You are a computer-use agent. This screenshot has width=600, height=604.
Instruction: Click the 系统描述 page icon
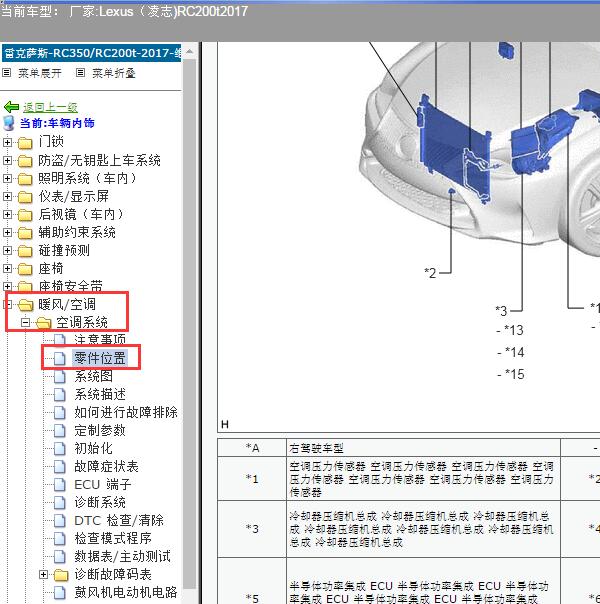60,394
